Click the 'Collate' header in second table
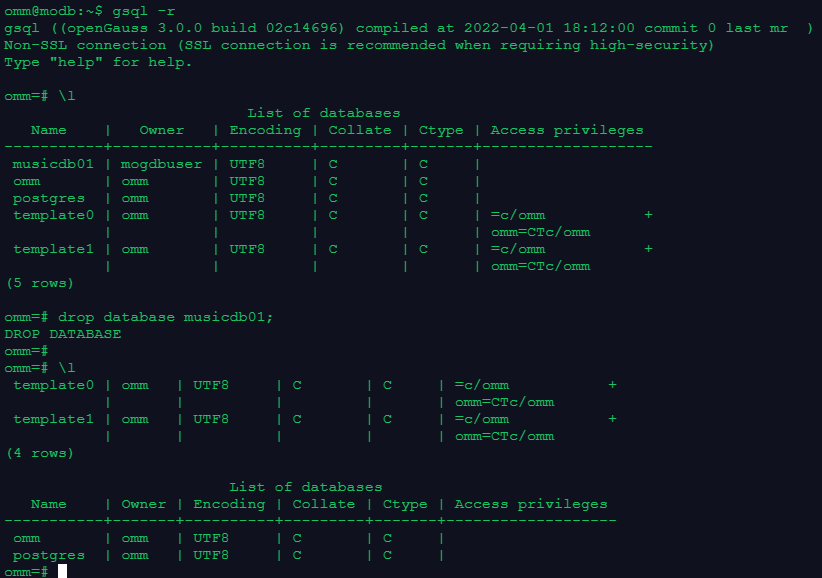This screenshot has height=578, width=822. (323, 504)
